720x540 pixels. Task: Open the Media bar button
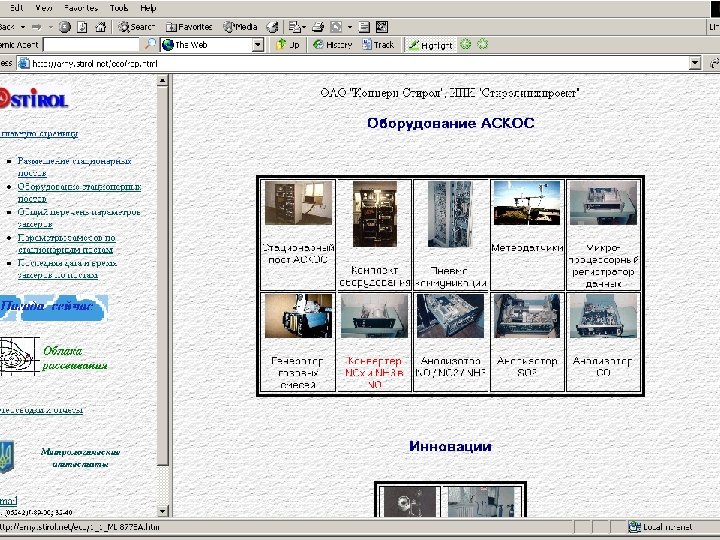(x=240, y=27)
